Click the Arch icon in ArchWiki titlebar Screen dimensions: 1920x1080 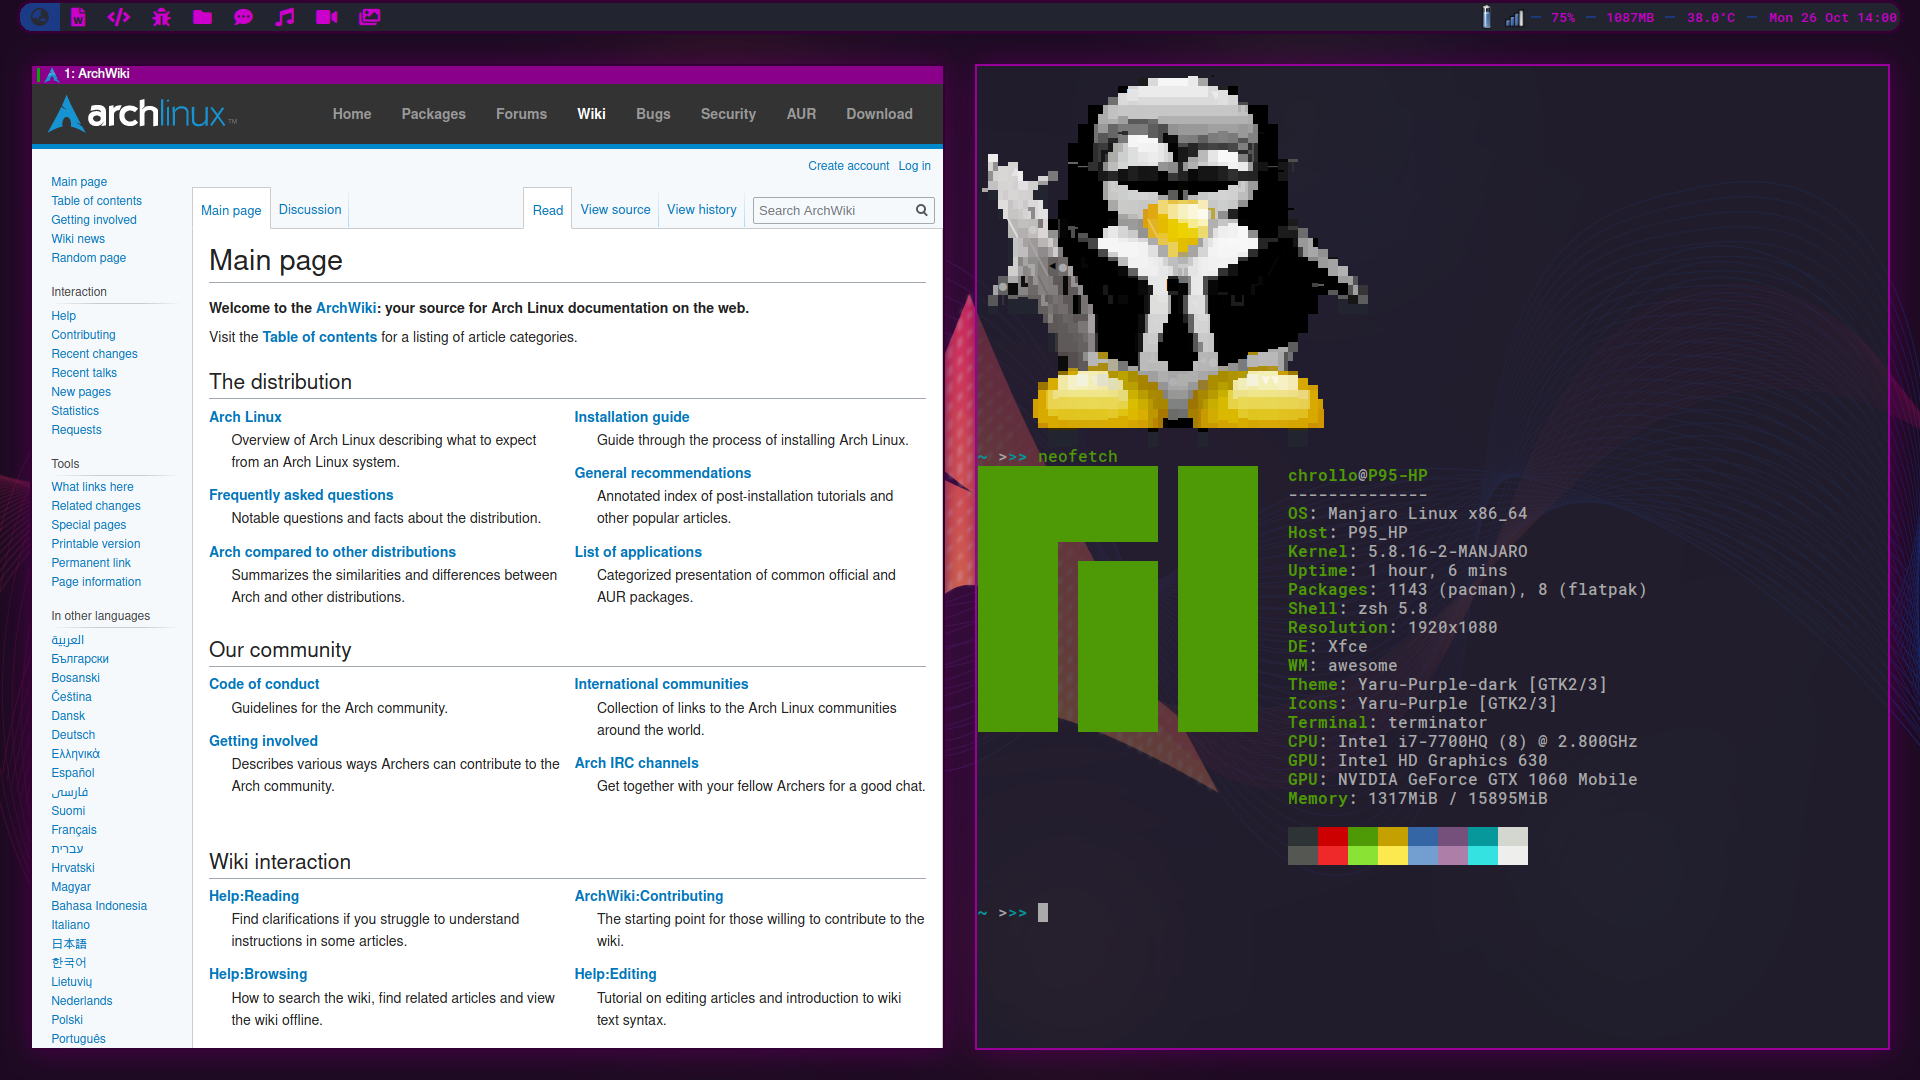point(52,74)
